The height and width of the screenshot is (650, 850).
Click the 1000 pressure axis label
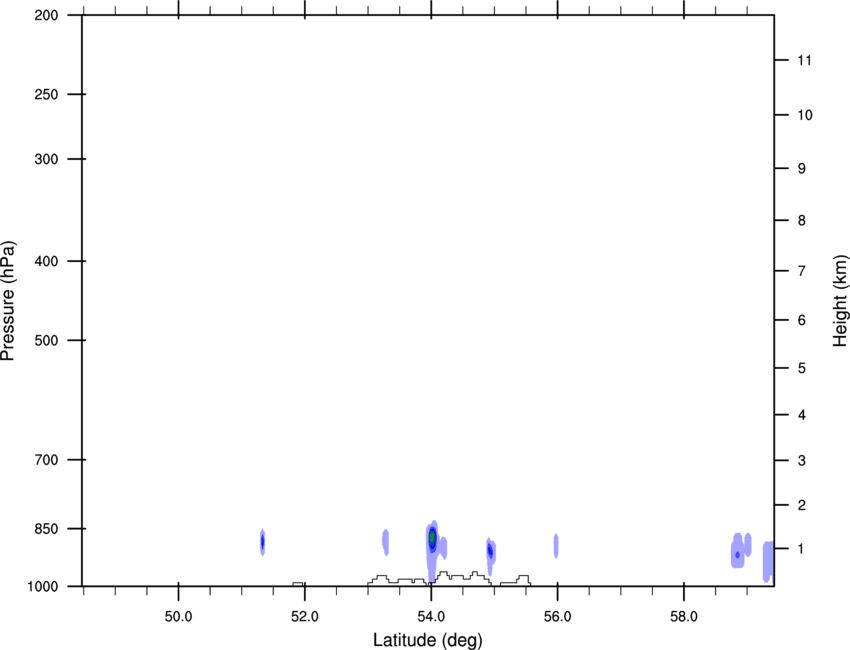pyautogui.click(x=43, y=586)
